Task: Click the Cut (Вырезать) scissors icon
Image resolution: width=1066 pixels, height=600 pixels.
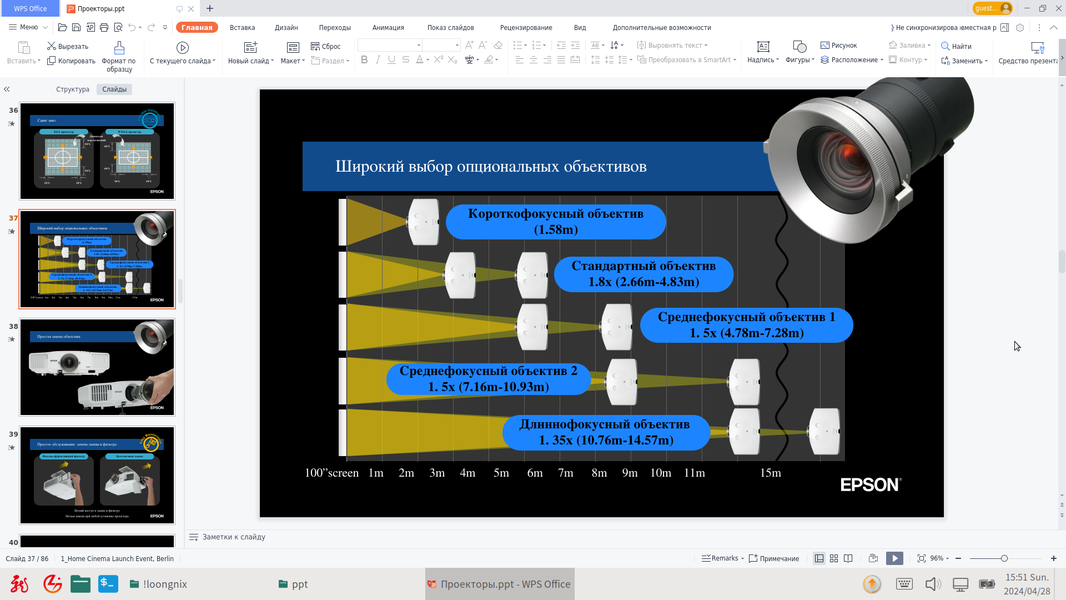Action: click(x=51, y=46)
